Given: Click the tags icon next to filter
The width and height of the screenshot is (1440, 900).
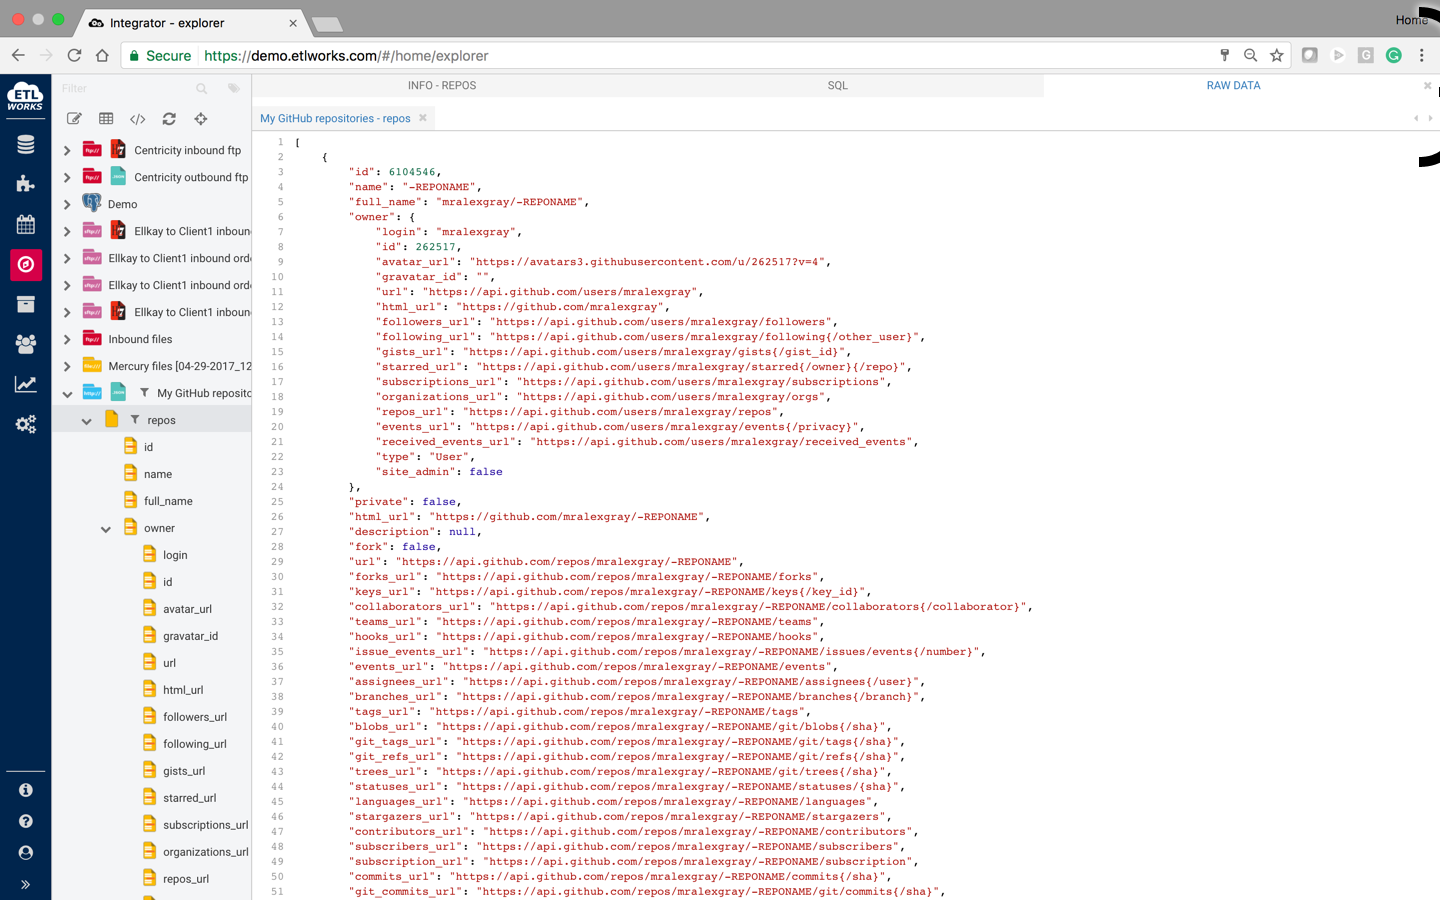Looking at the screenshot, I should [x=234, y=88].
